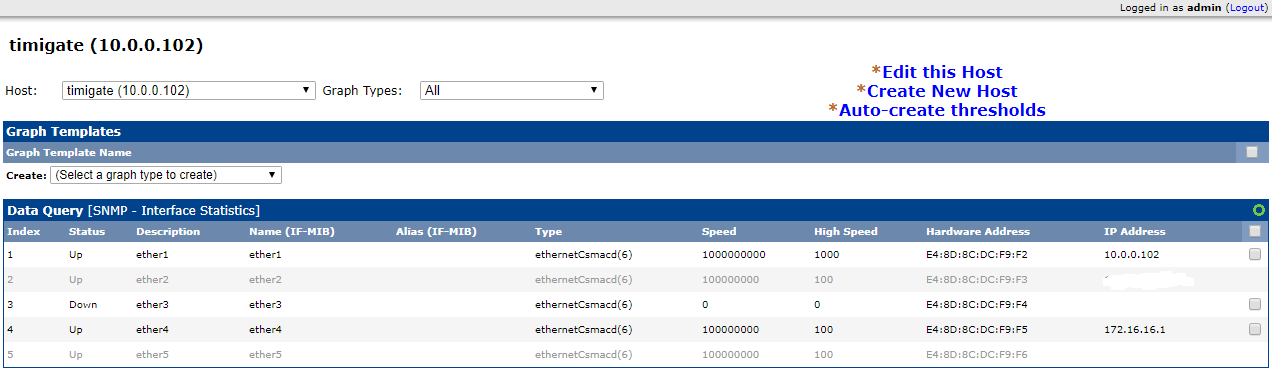Click hardware address E4:8D:8C:DC:F9:F4
Viewport: 1272px width, 368px height.
977,304
